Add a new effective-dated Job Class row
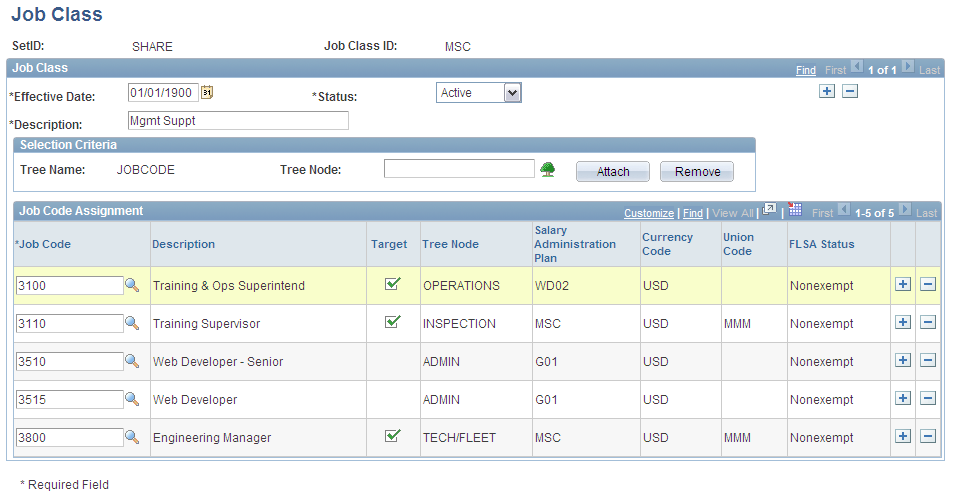Image resolution: width=956 pixels, height=492 pixels. click(827, 91)
